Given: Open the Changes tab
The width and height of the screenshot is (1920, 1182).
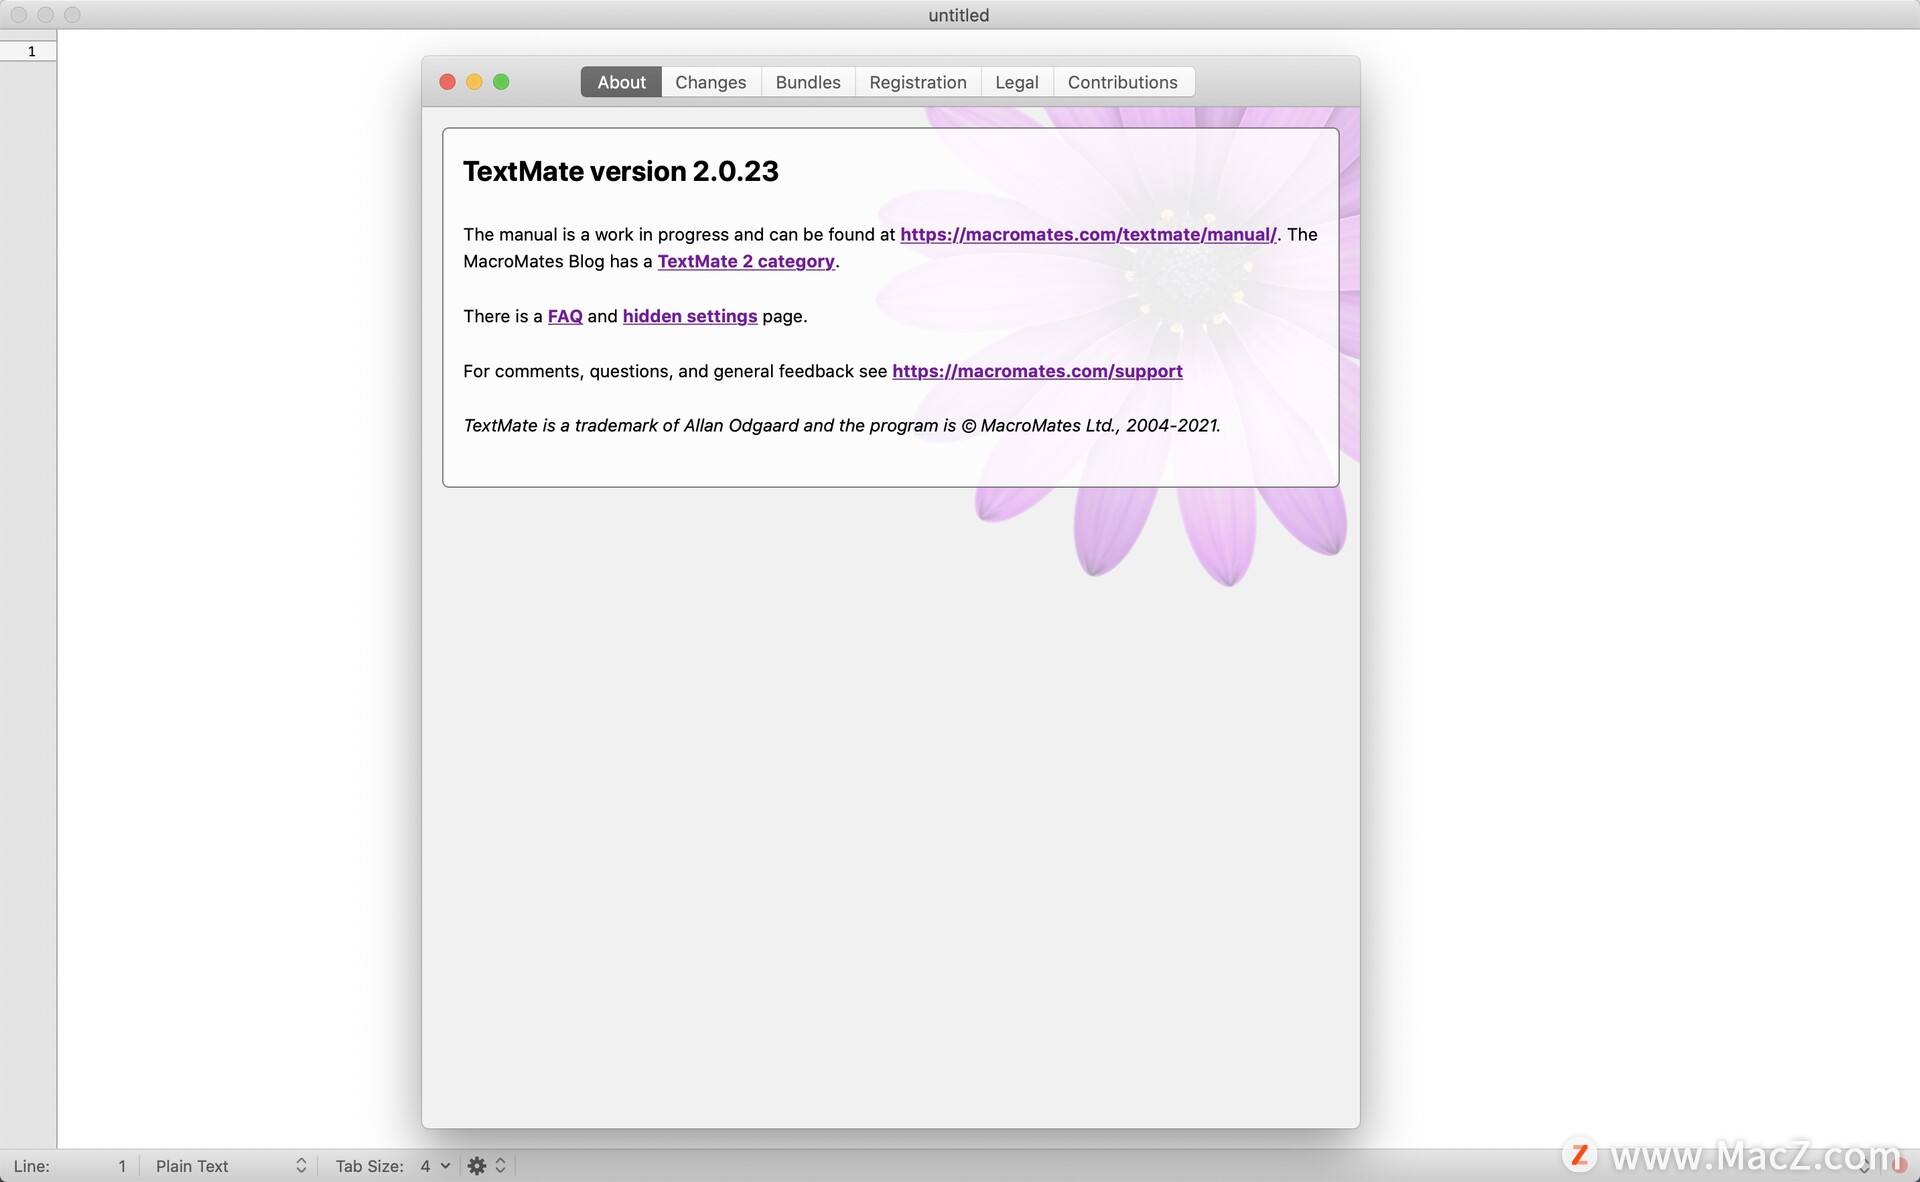Looking at the screenshot, I should (710, 82).
